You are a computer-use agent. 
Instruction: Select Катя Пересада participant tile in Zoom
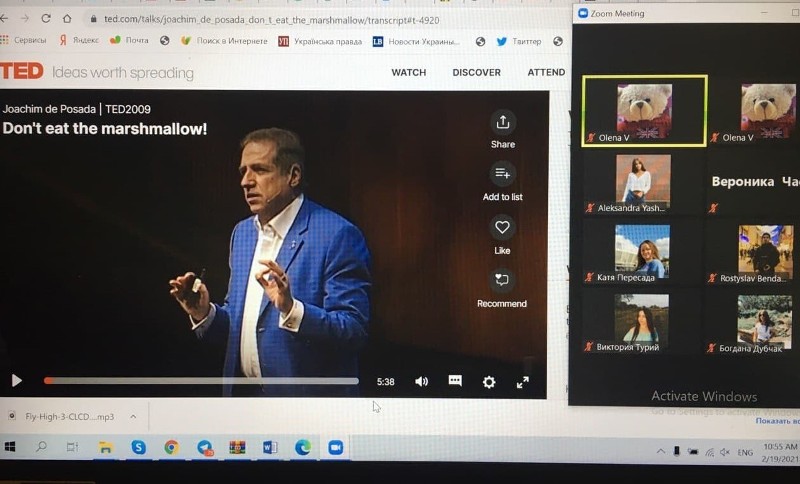pyautogui.click(x=643, y=252)
